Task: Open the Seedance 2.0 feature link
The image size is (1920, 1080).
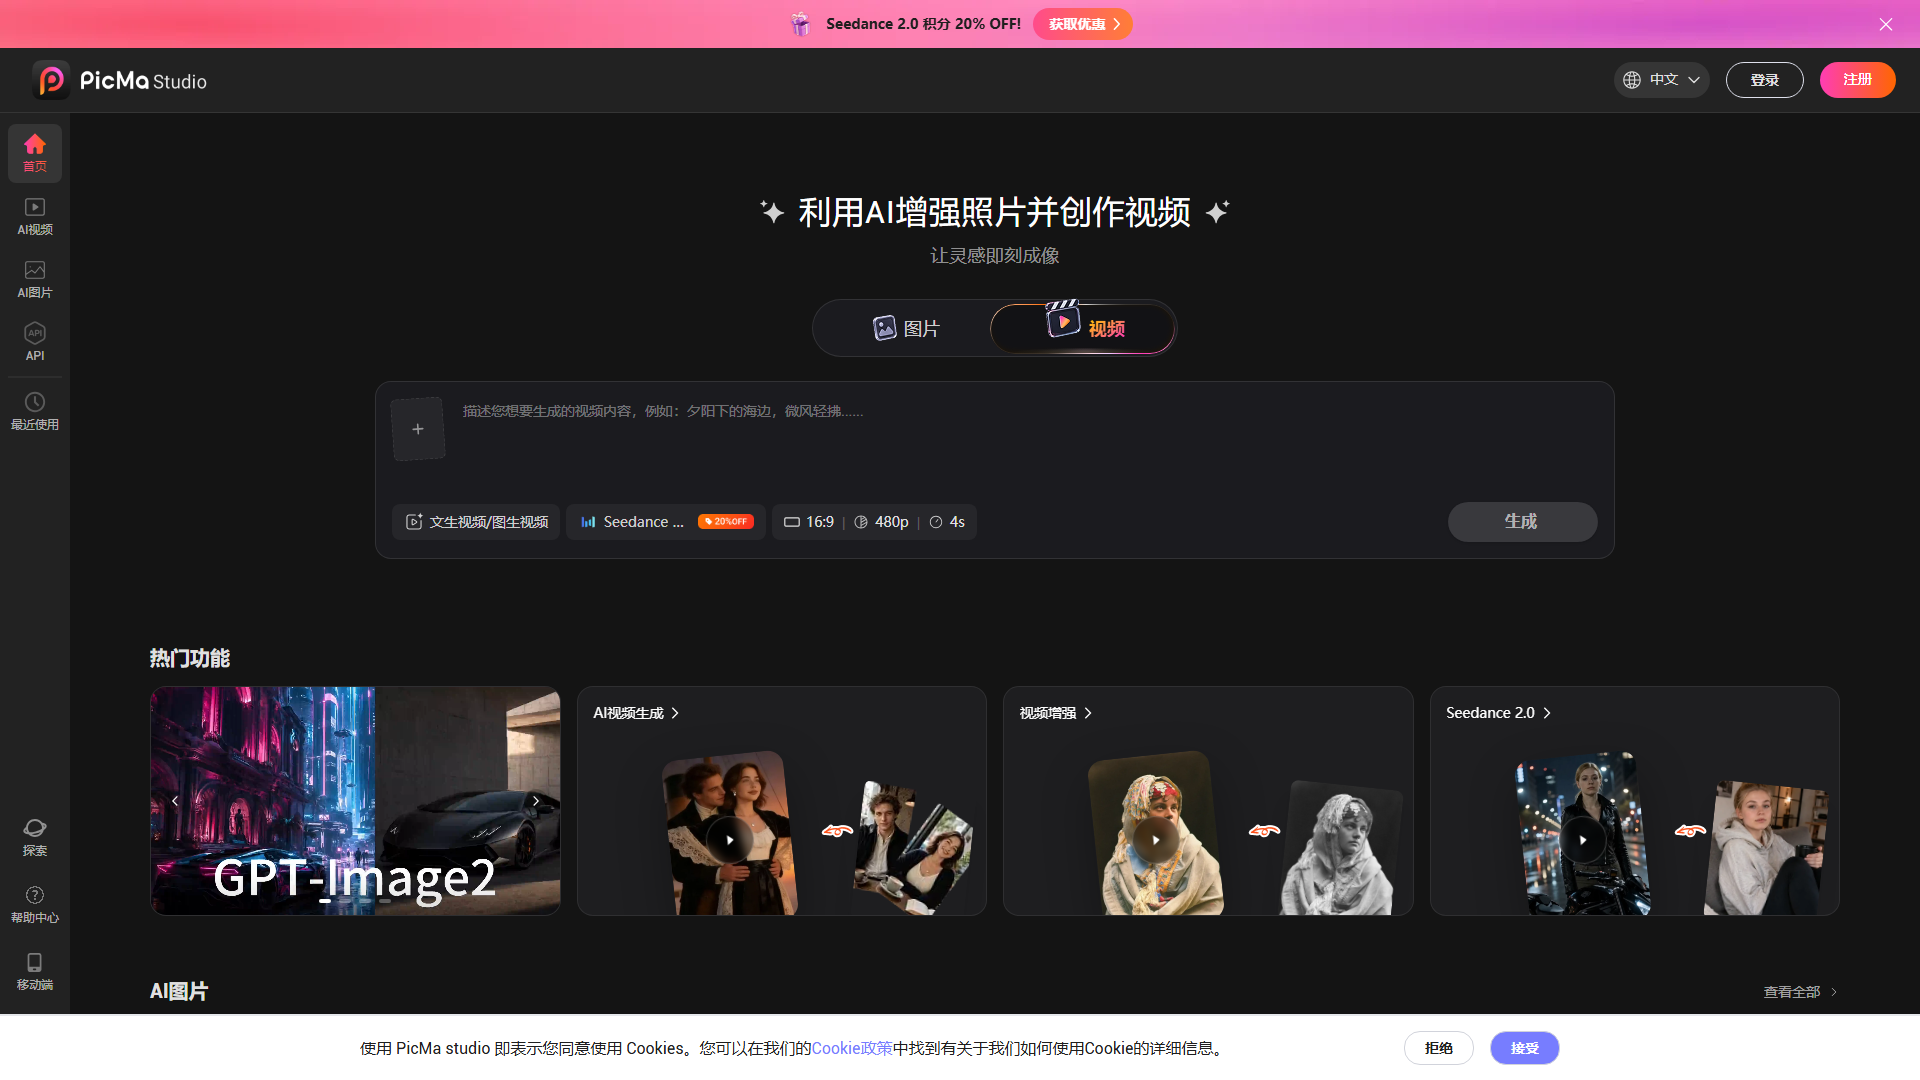Action: coord(1498,713)
